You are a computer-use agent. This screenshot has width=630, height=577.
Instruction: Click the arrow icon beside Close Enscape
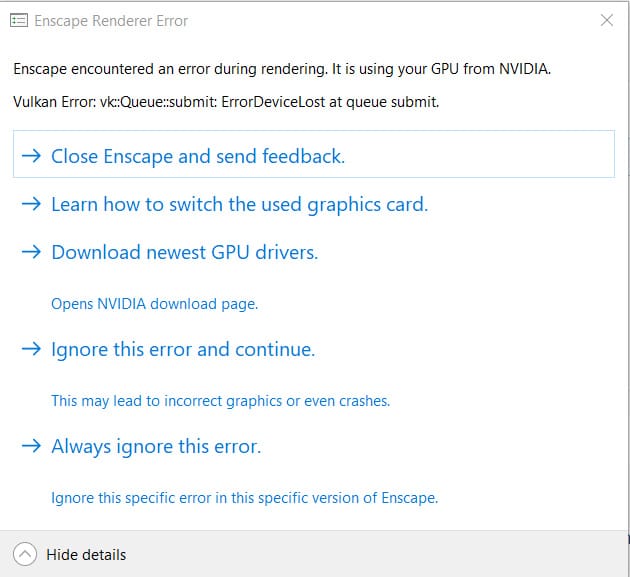click(31, 156)
